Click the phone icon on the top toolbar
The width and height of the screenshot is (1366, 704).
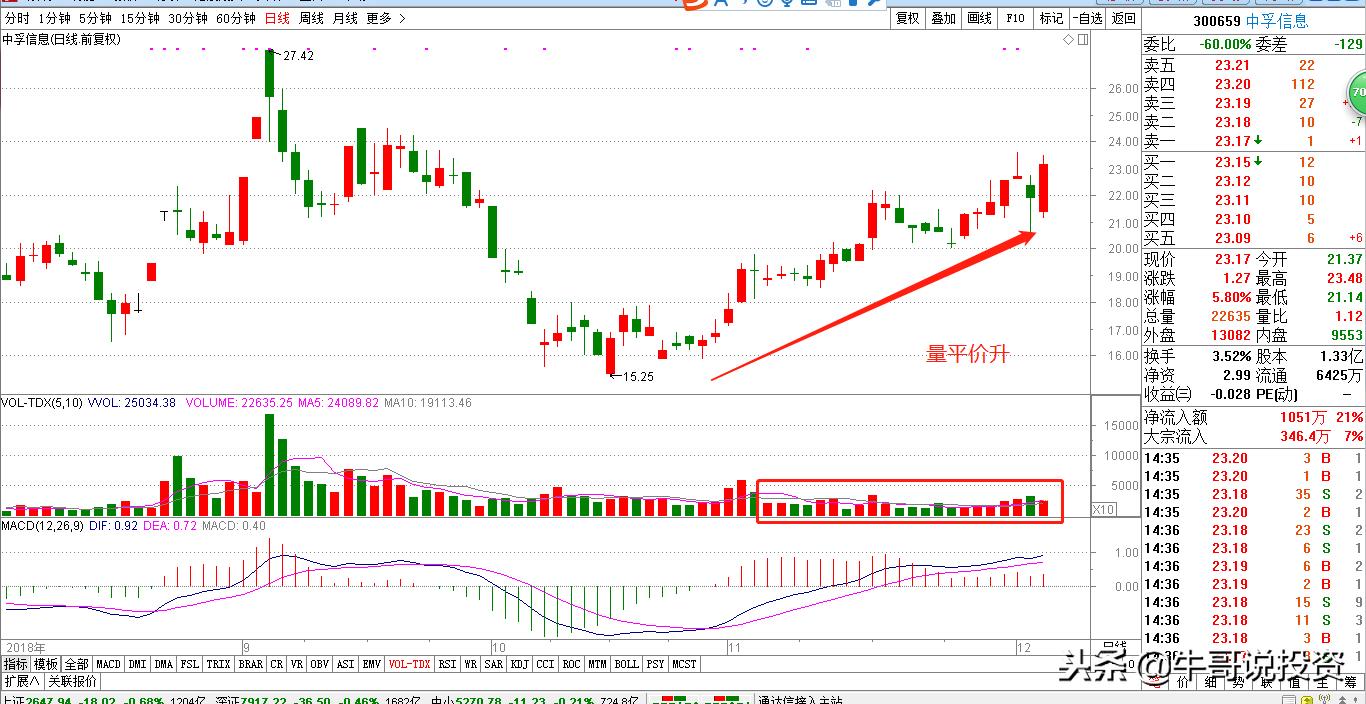coord(744,4)
